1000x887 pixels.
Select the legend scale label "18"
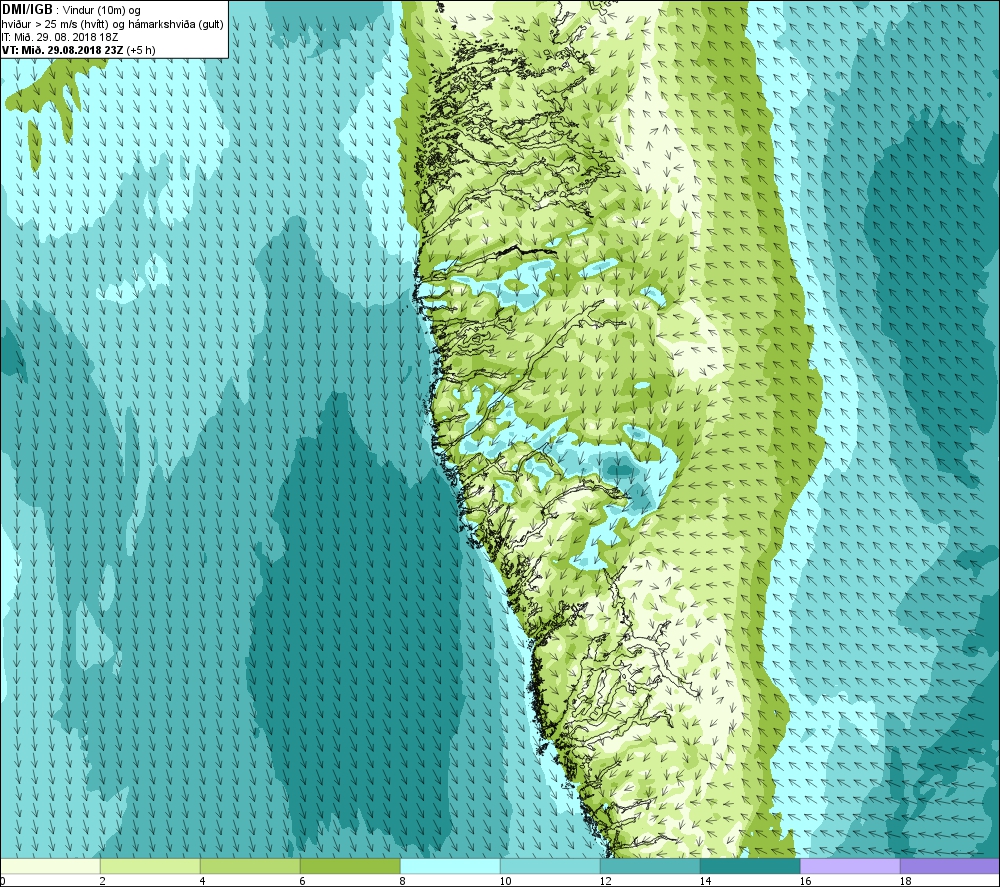pyautogui.click(x=906, y=881)
